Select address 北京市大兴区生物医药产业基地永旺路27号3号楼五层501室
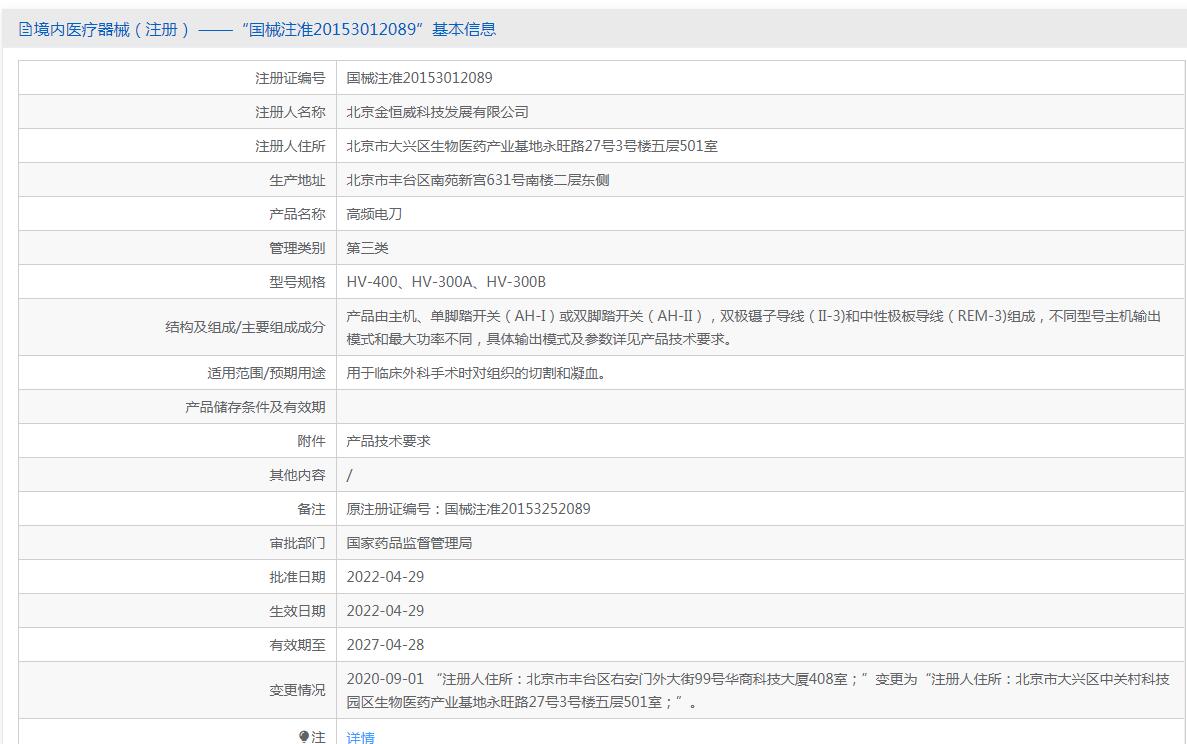 [532, 146]
